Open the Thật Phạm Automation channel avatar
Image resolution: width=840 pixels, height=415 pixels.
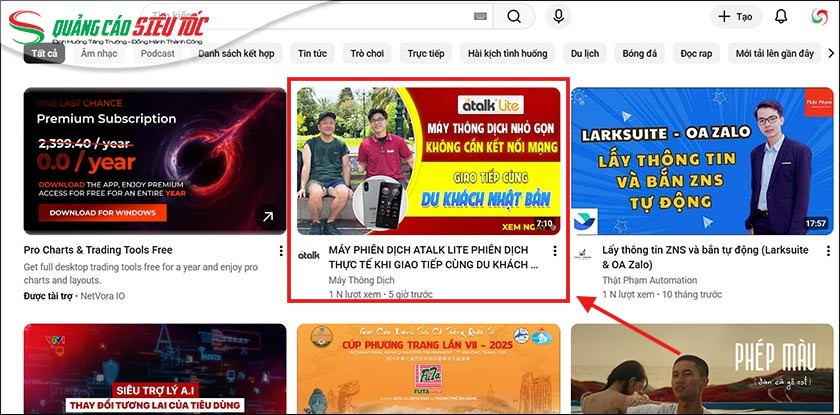tap(582, 255)
